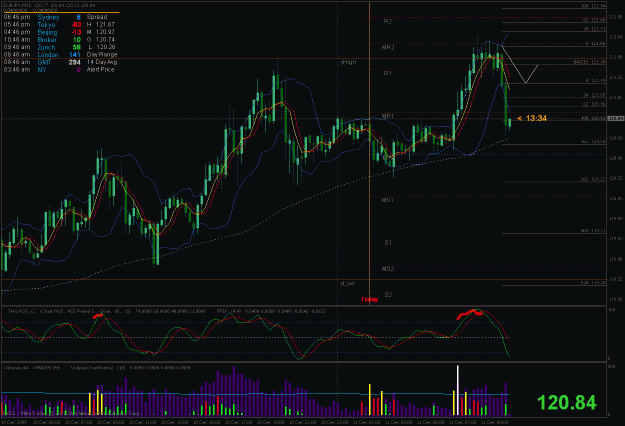Click the current price tag on axis
This screenshot has height=426, width=625.
[617, 118]
